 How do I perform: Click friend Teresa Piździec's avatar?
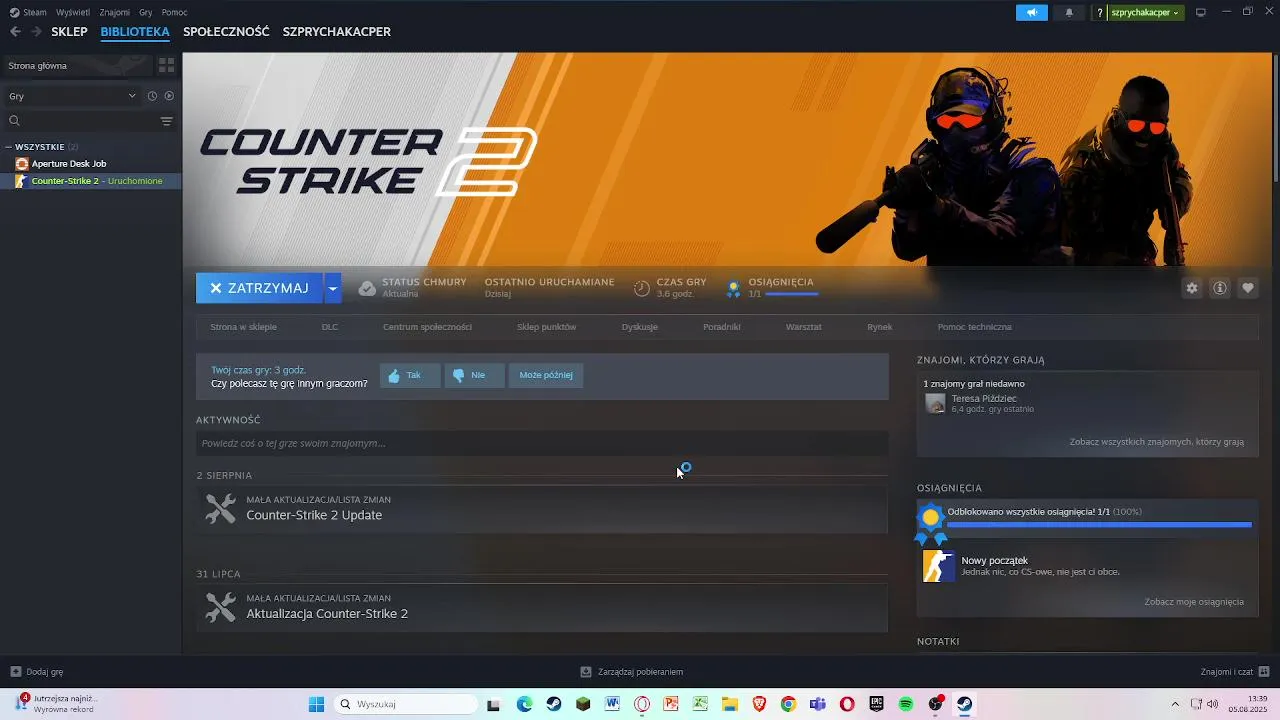pos(935,403)
